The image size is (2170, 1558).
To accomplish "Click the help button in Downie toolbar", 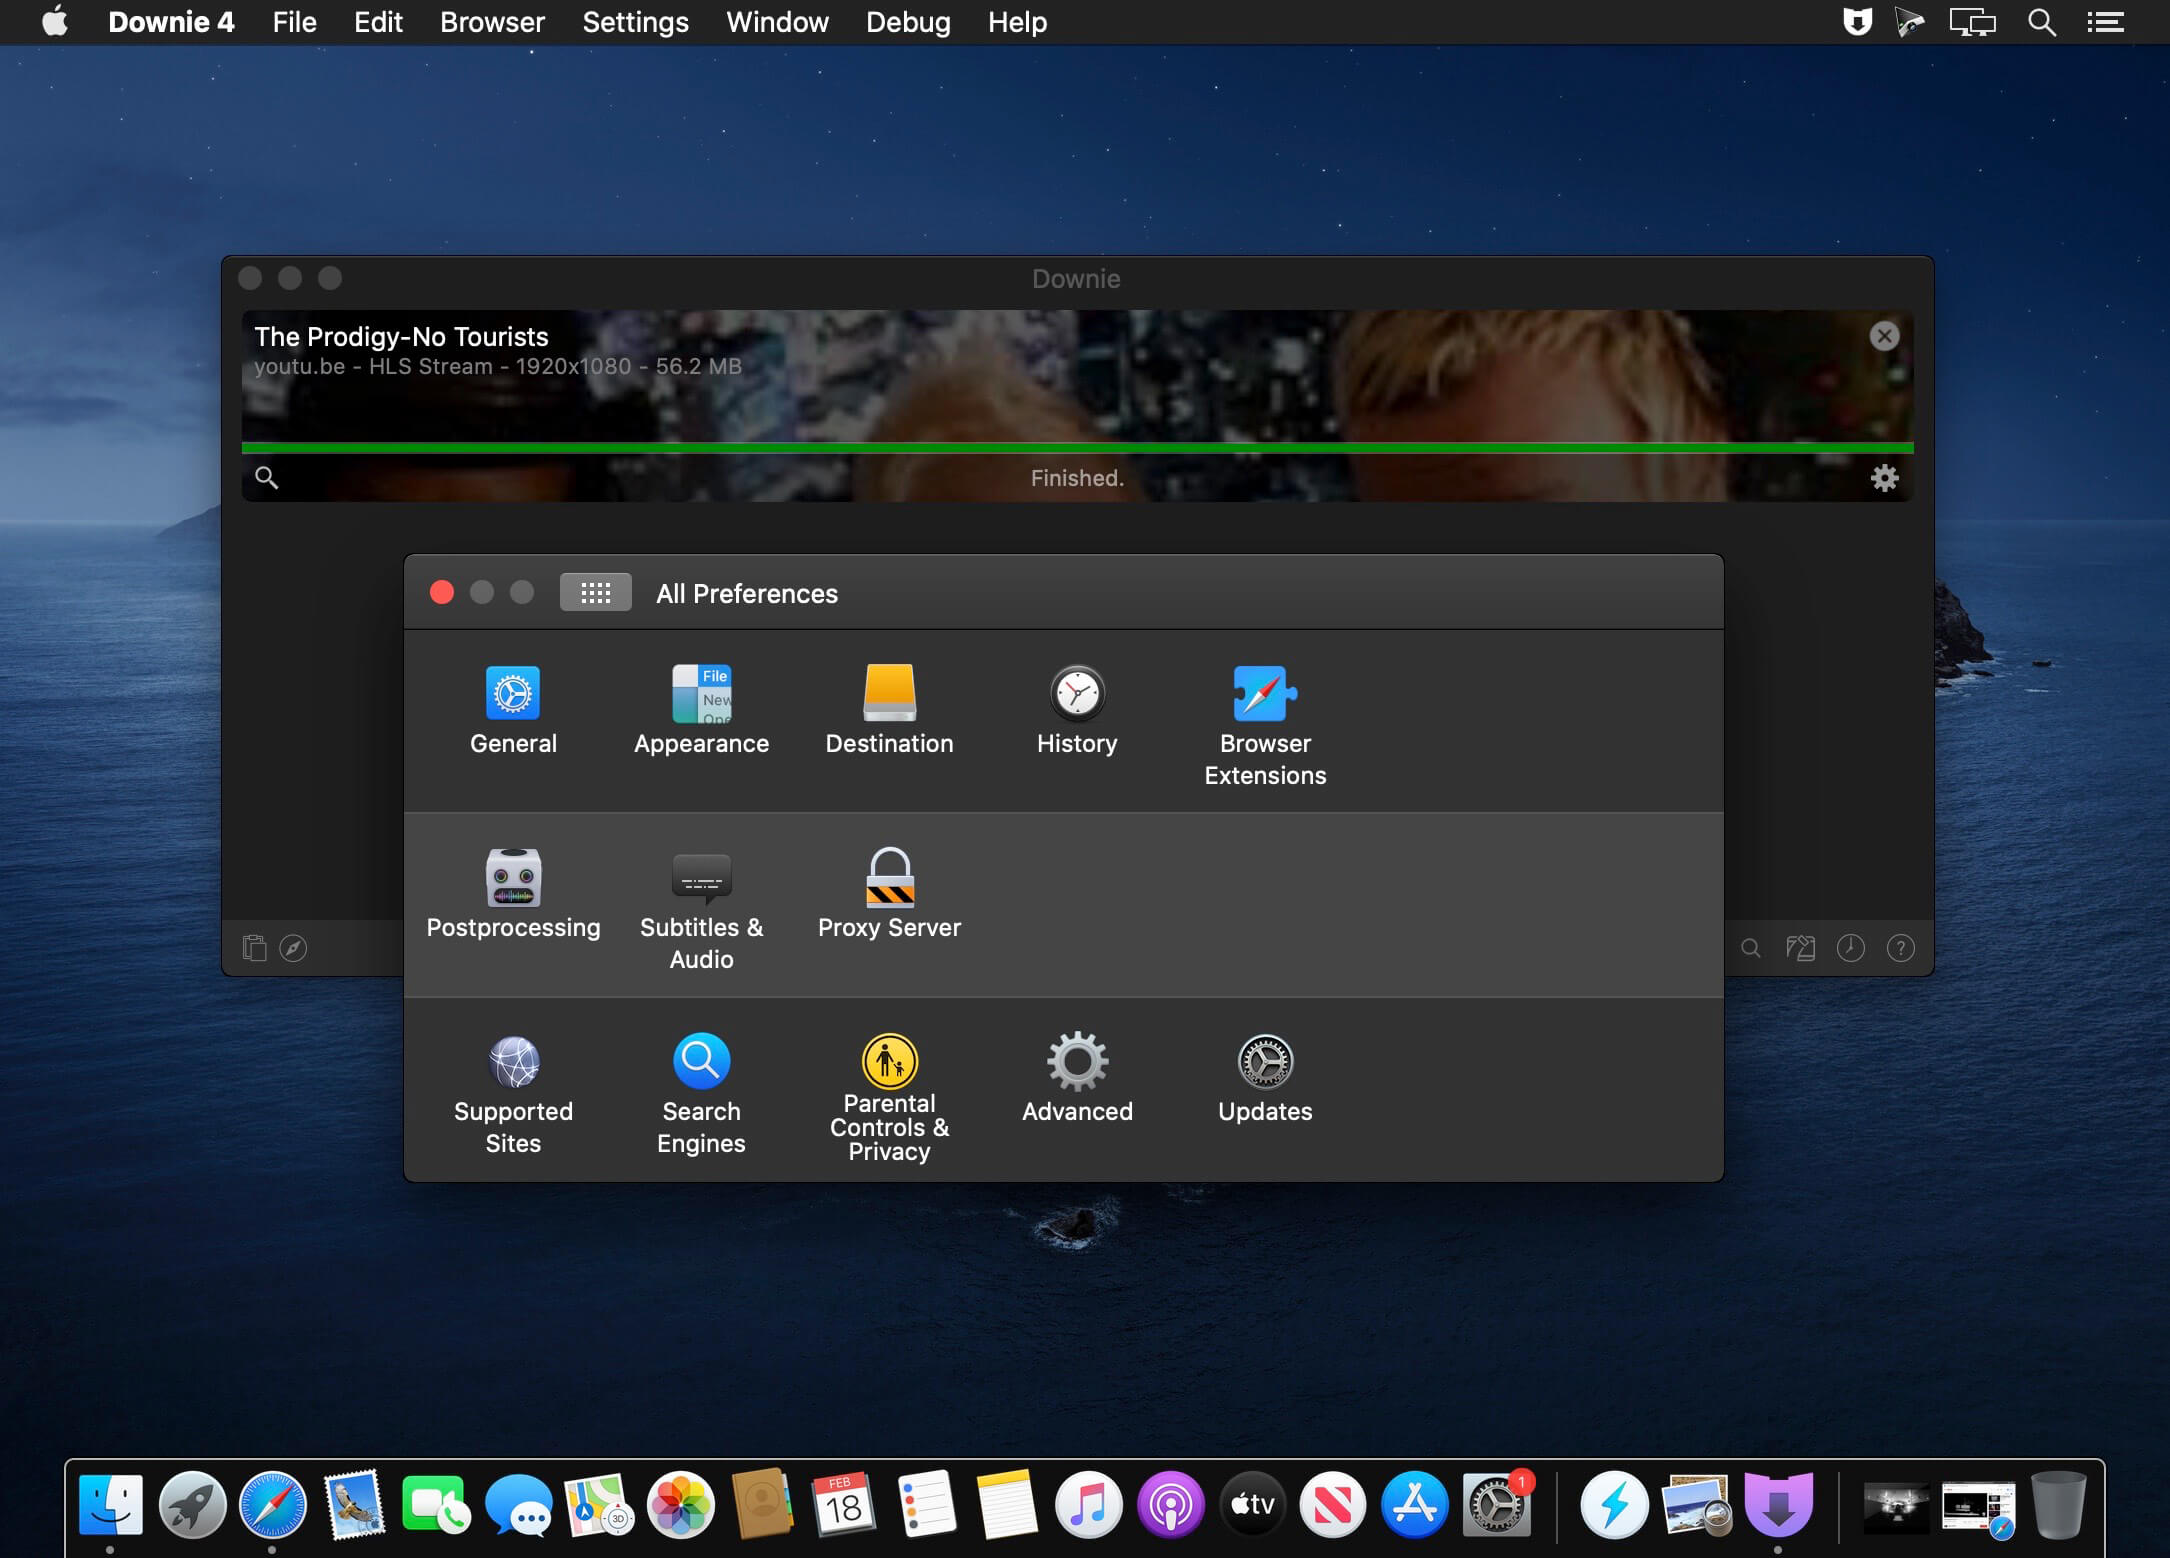I will pos(1900,945).
